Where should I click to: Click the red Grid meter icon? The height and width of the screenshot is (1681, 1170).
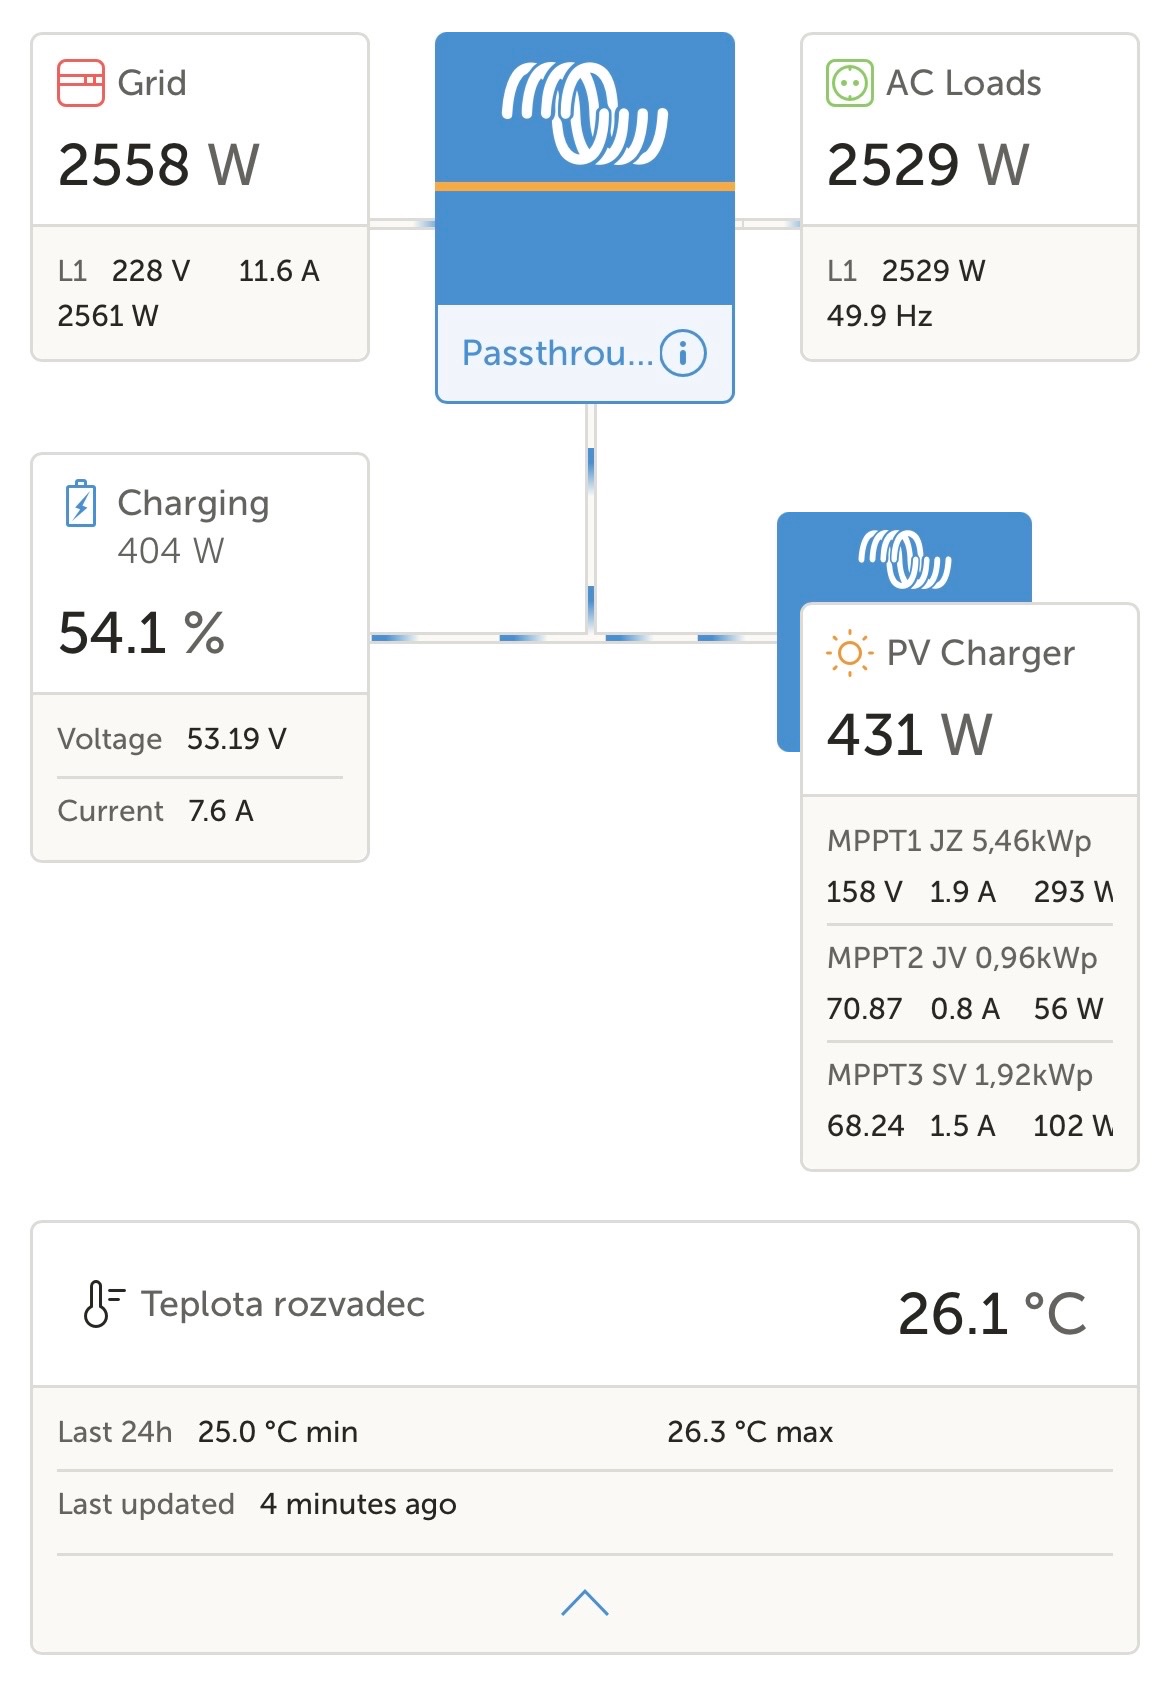point(81,83)
